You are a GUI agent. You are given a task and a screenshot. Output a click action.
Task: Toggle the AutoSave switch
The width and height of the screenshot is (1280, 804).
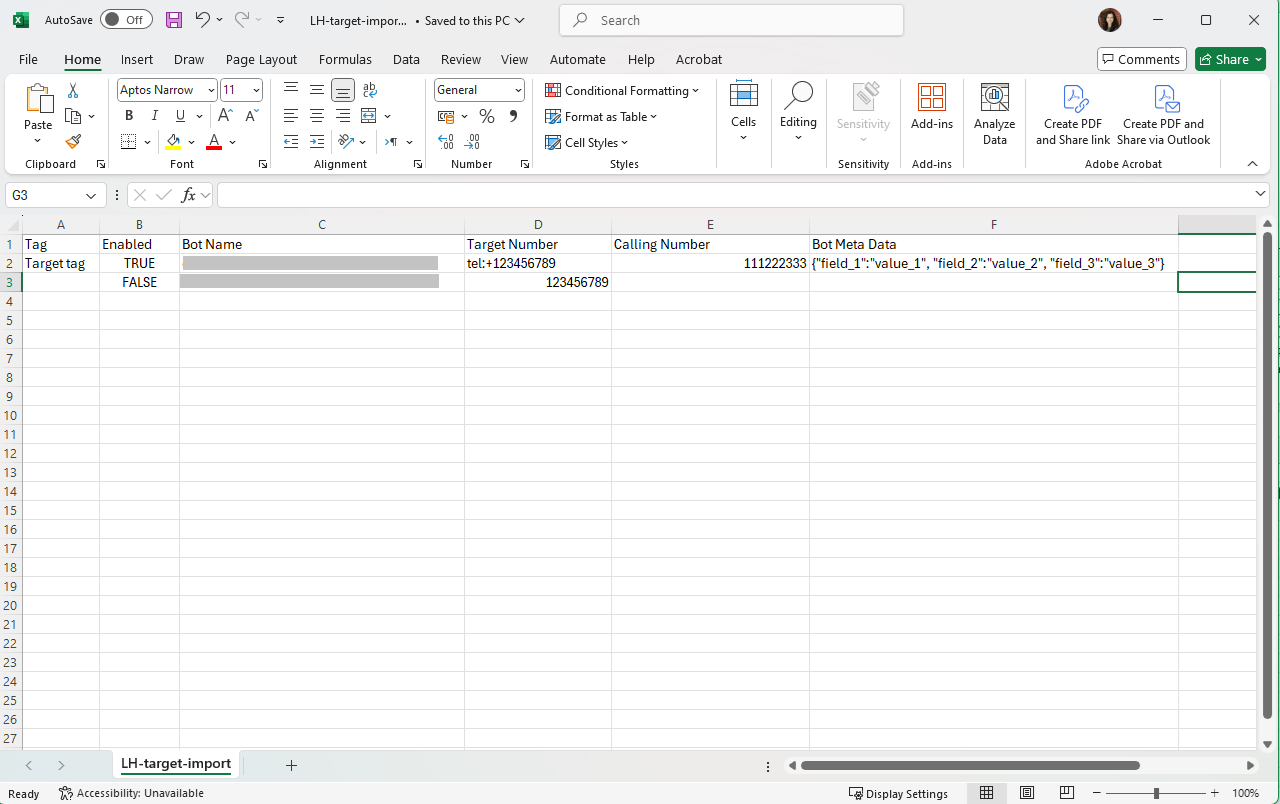click(x=126, y=20)
